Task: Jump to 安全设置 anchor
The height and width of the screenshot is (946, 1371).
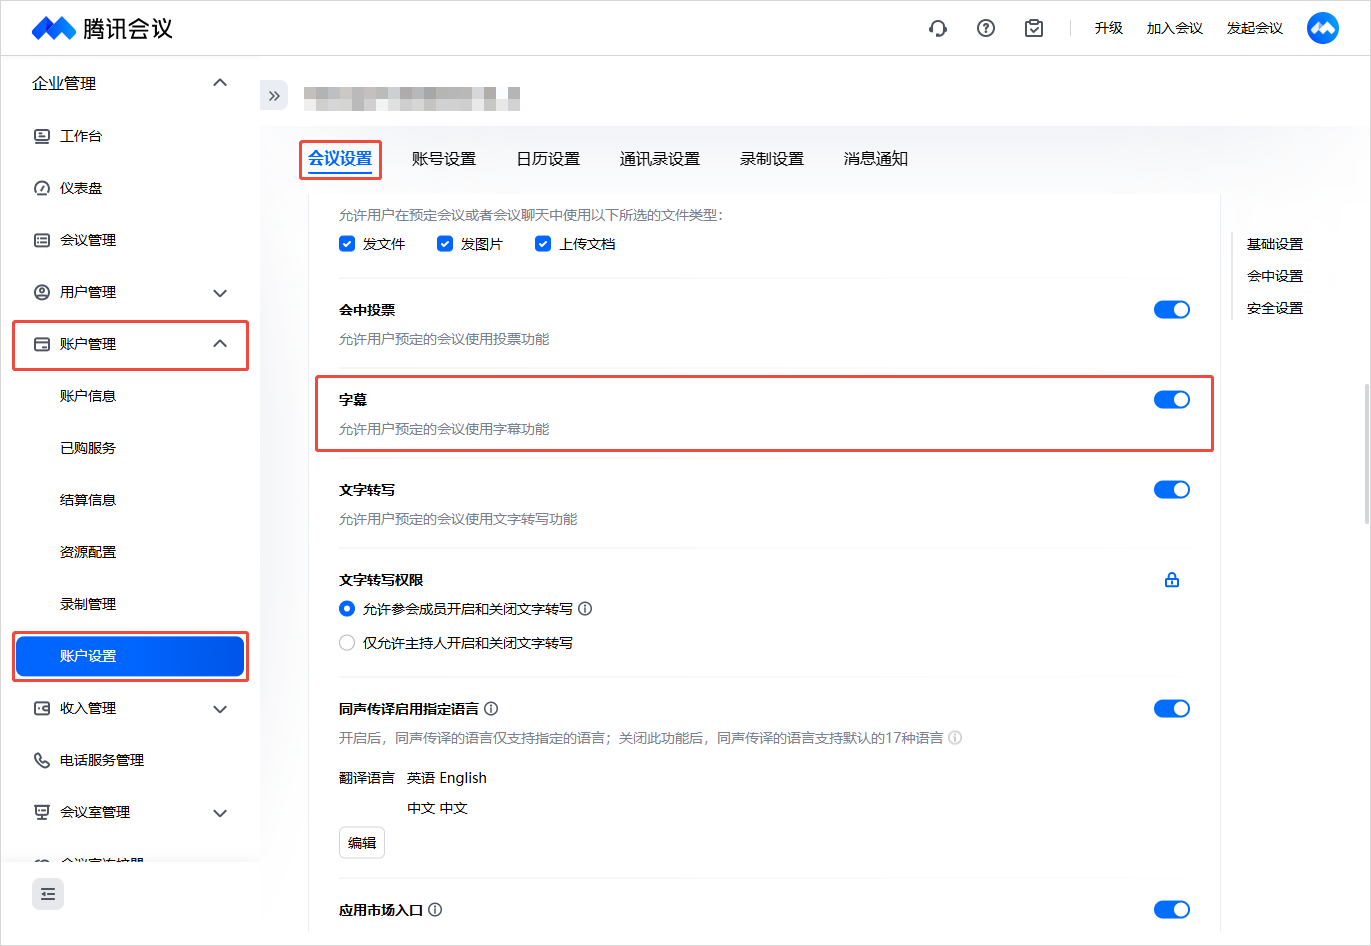Action: click(1275, 308)
